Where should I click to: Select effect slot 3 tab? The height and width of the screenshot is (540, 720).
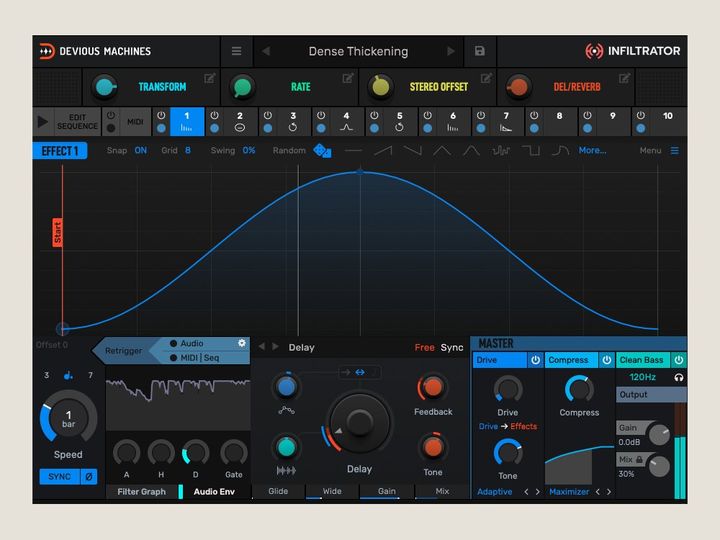pyautogui.click(x=293, y=122)
